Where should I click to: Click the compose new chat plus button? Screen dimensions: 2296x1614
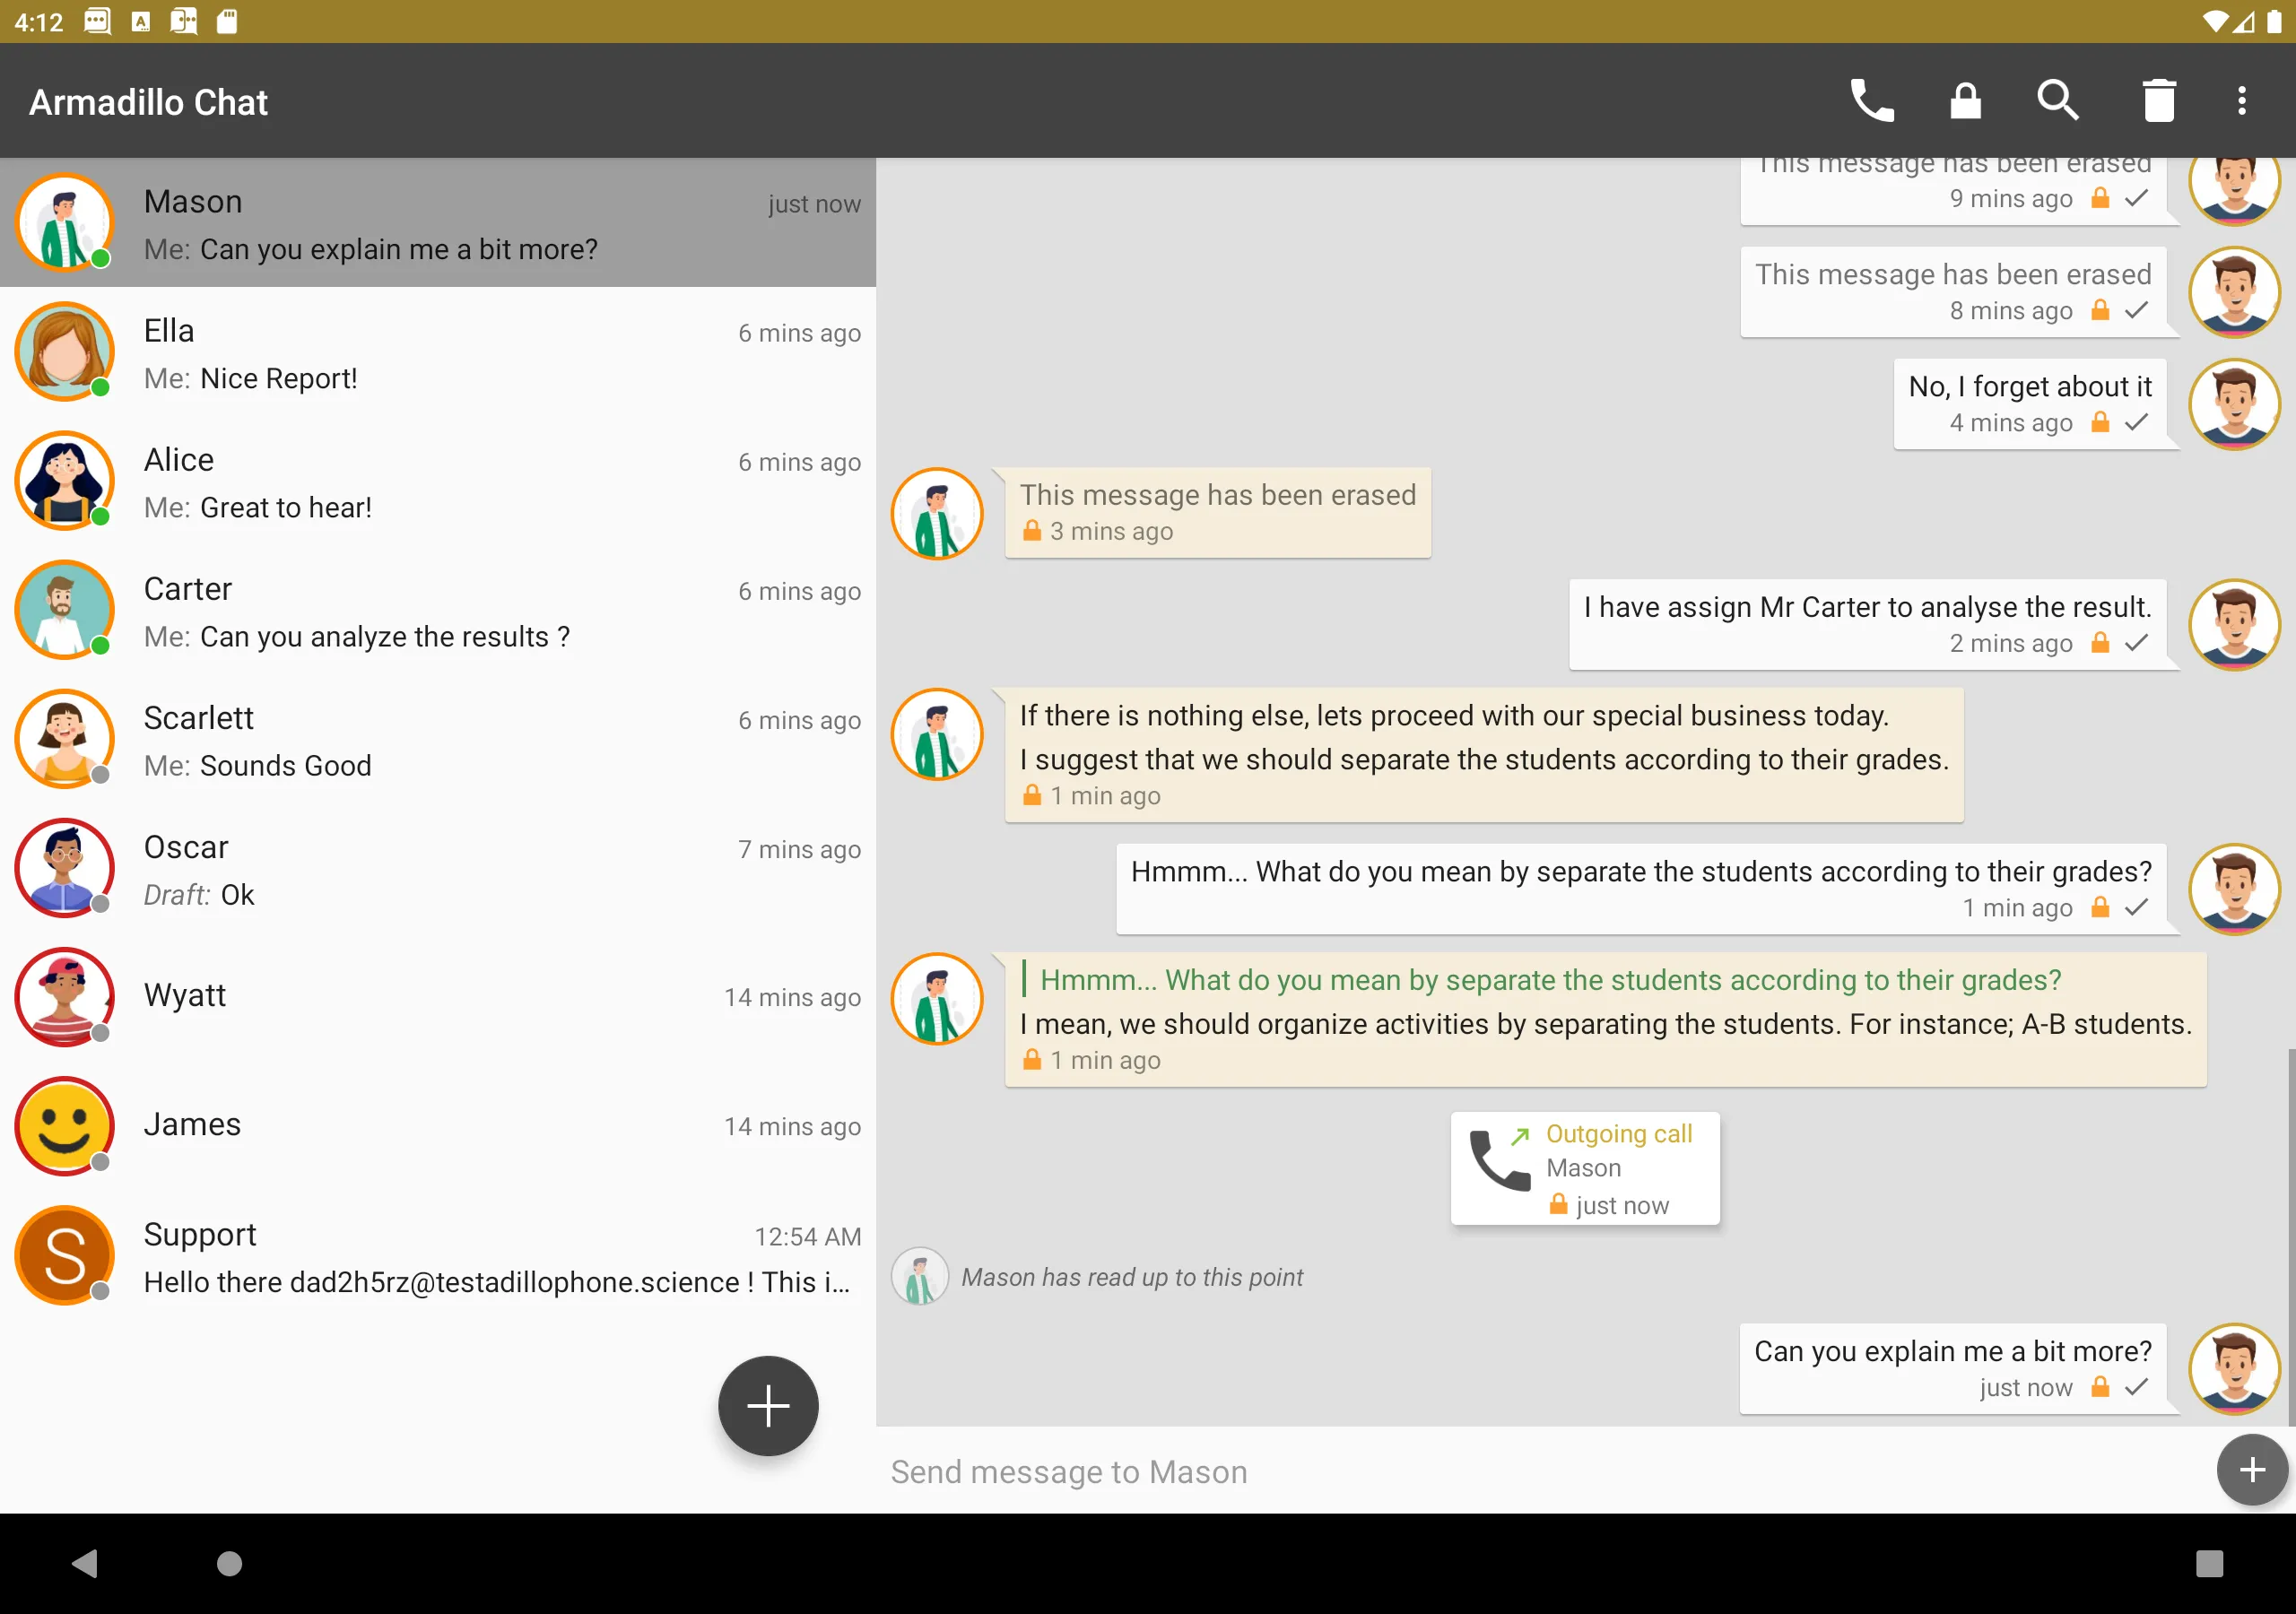coord(763,1404)
